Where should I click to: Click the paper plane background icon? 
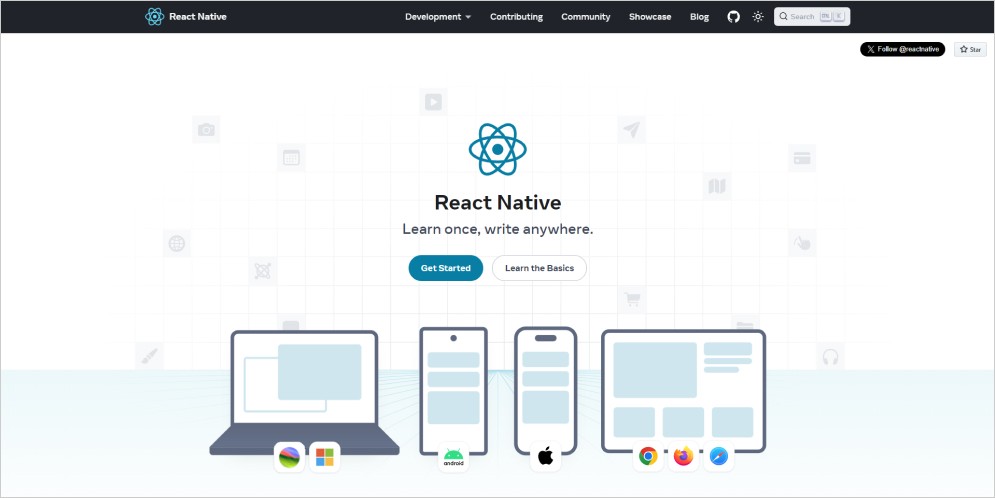[631, 129]
